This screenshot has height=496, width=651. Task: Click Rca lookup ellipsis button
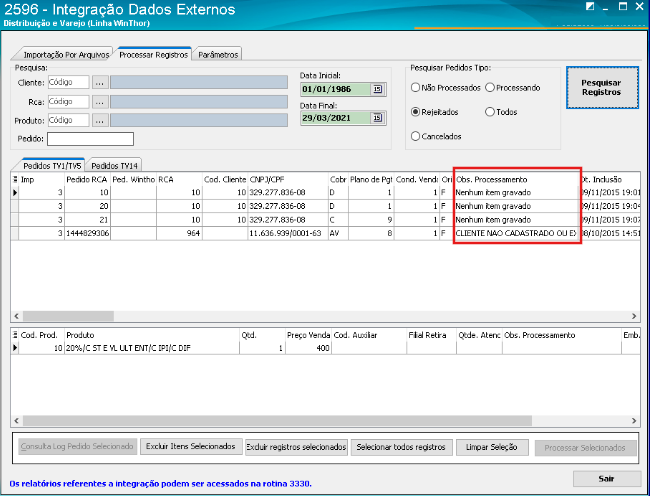click(100, 102)
